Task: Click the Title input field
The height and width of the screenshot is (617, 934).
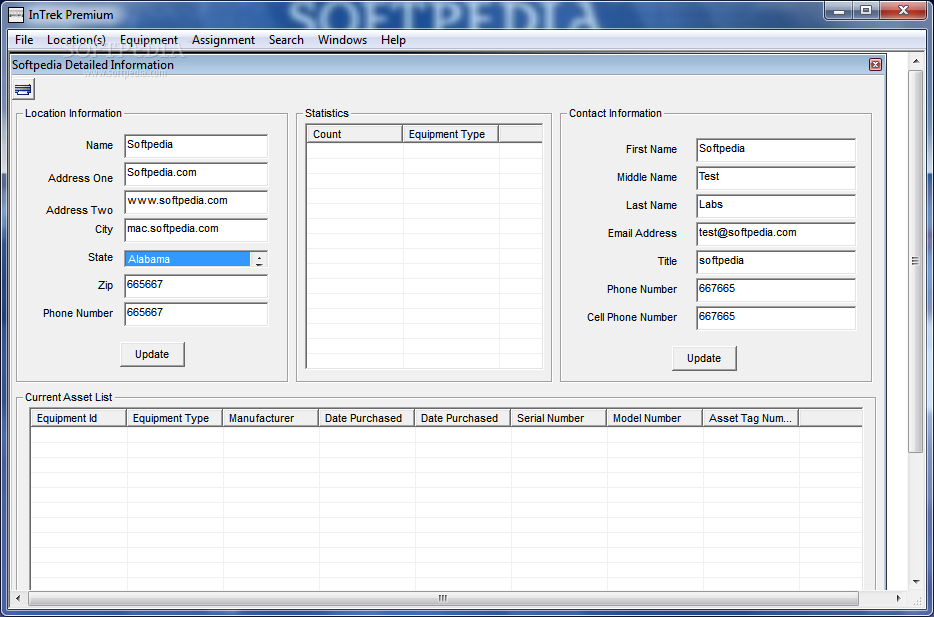Action: click(776, 262)
